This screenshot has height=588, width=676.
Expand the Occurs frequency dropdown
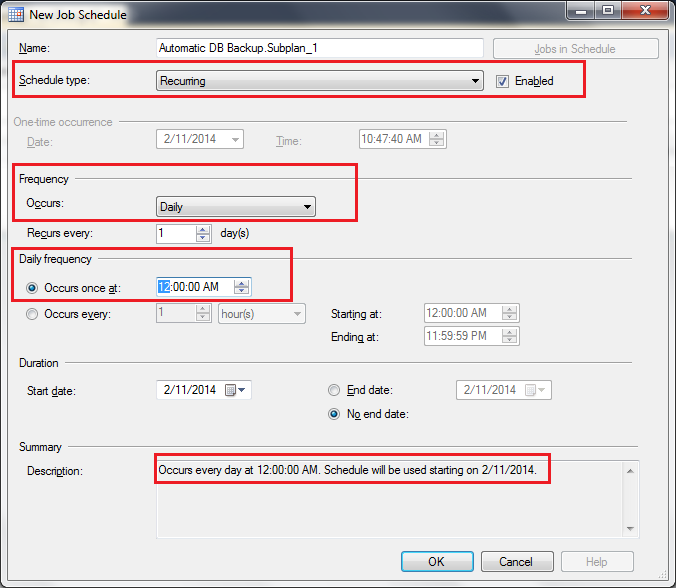click(x=236, y=207)
